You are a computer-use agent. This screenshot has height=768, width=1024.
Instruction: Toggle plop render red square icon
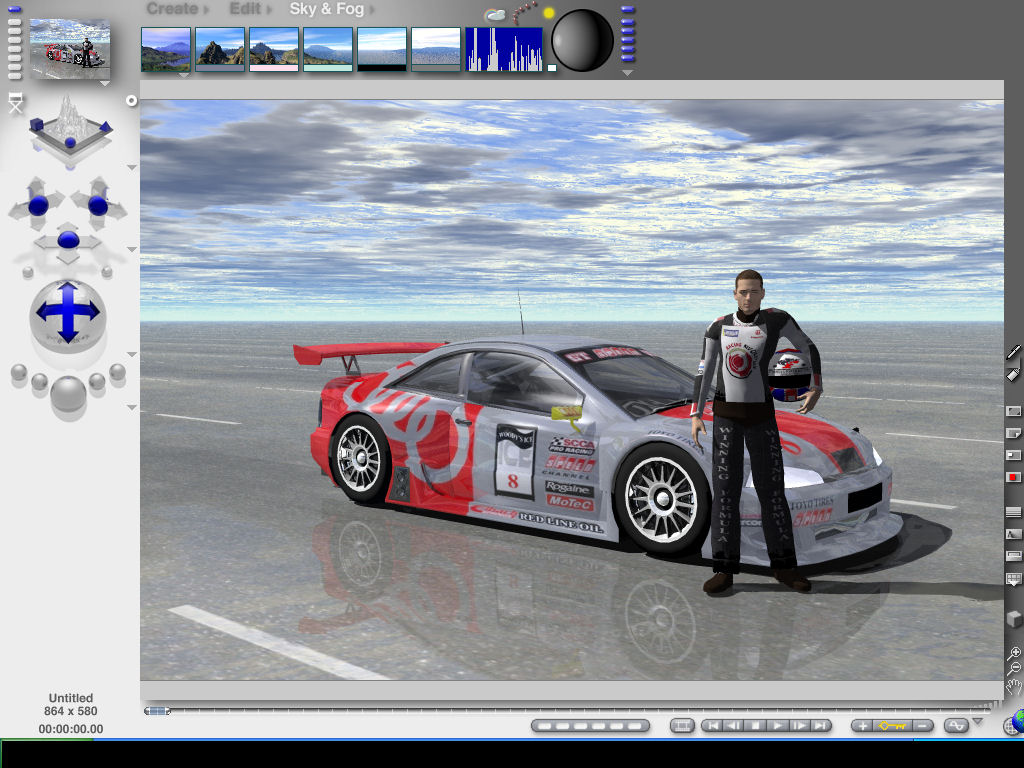coord(1013,477)
